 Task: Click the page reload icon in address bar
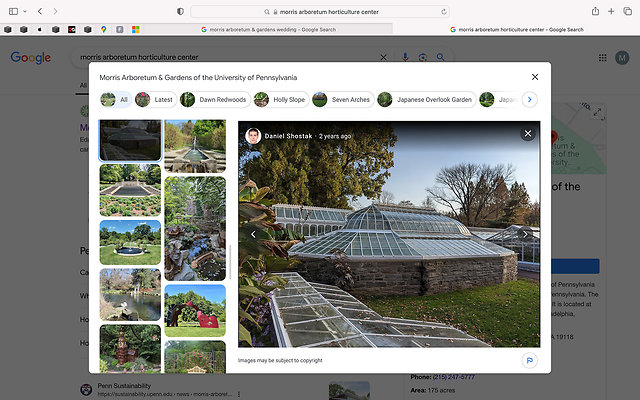point(444,11)
